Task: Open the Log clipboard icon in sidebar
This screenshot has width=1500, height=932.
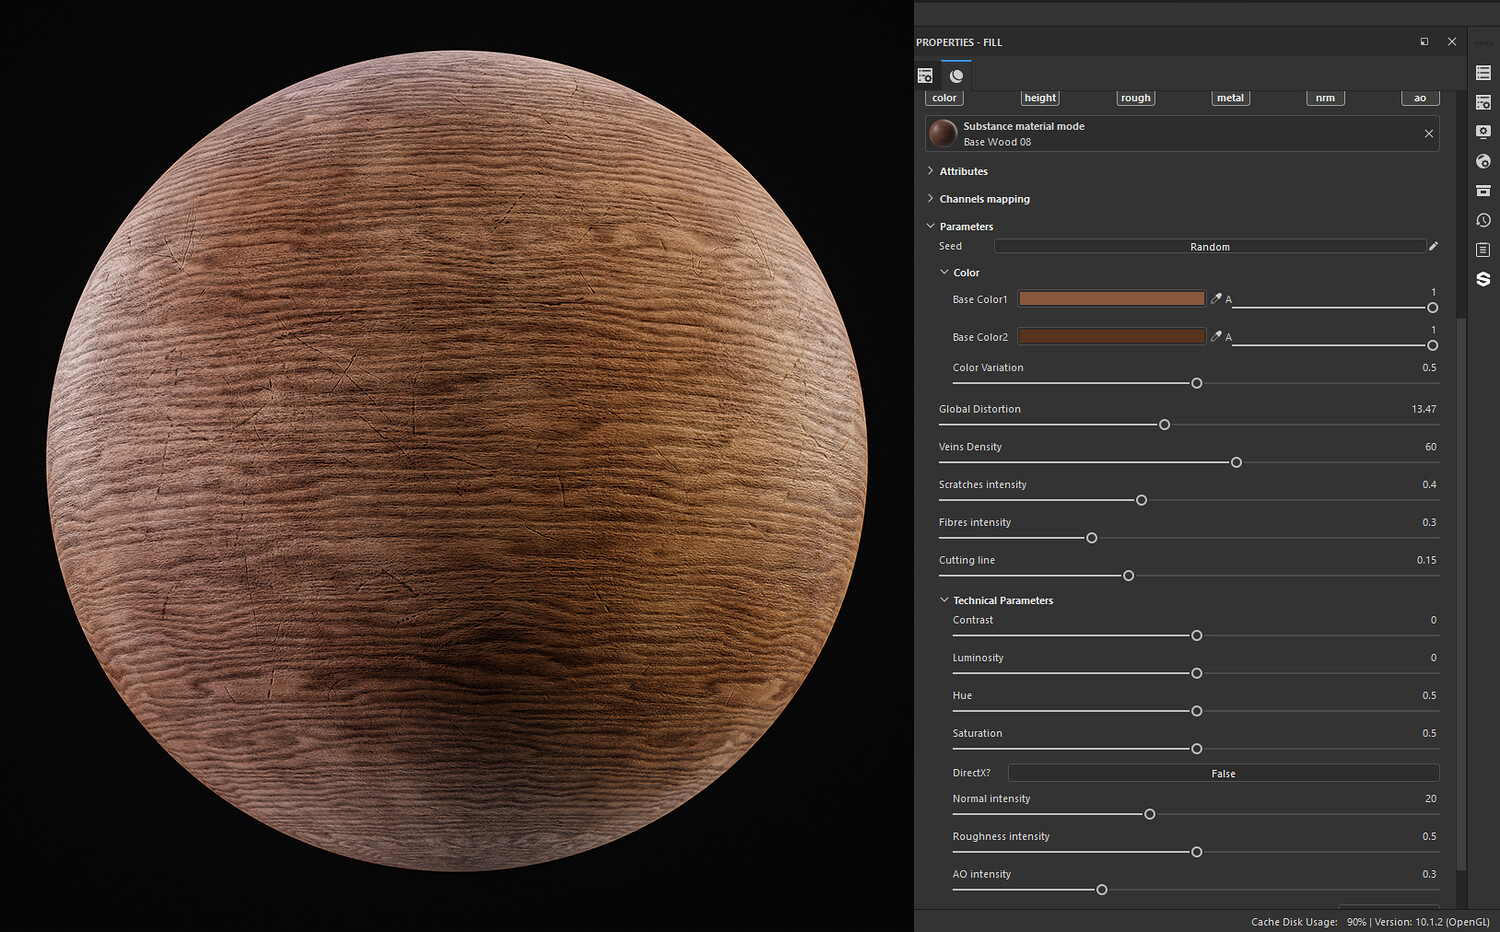Action: point(1483,250)
